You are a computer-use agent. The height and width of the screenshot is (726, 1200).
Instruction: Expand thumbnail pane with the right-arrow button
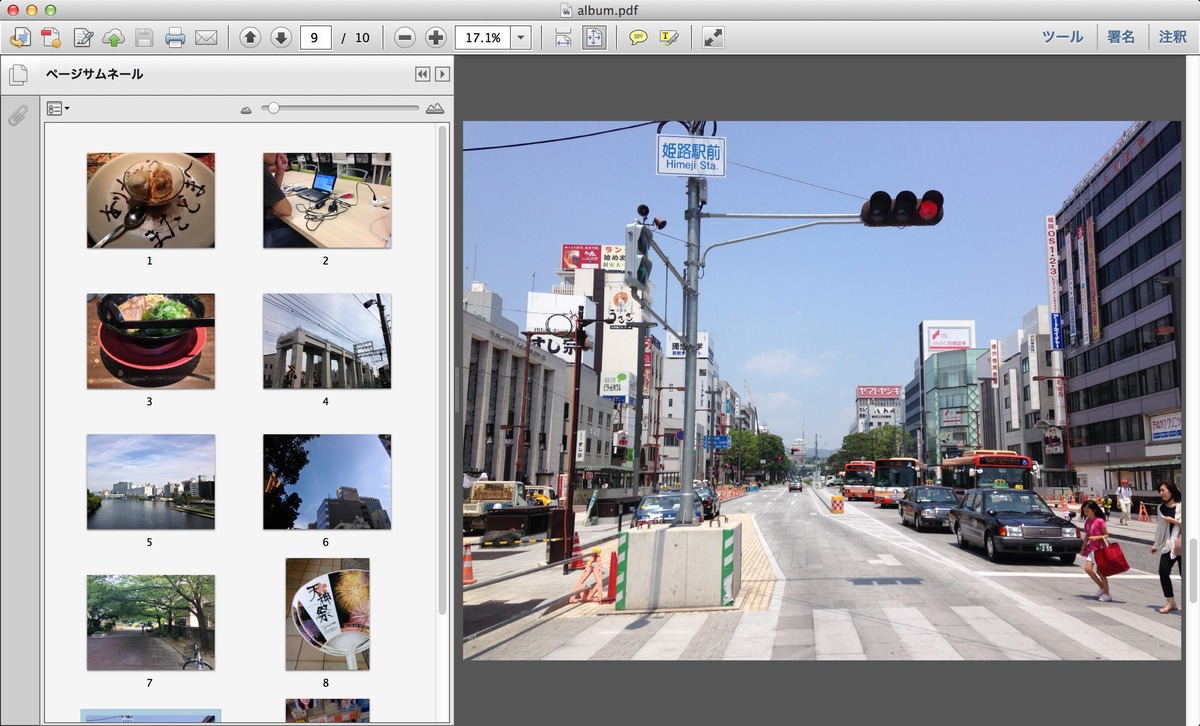(x=442, y=74)
